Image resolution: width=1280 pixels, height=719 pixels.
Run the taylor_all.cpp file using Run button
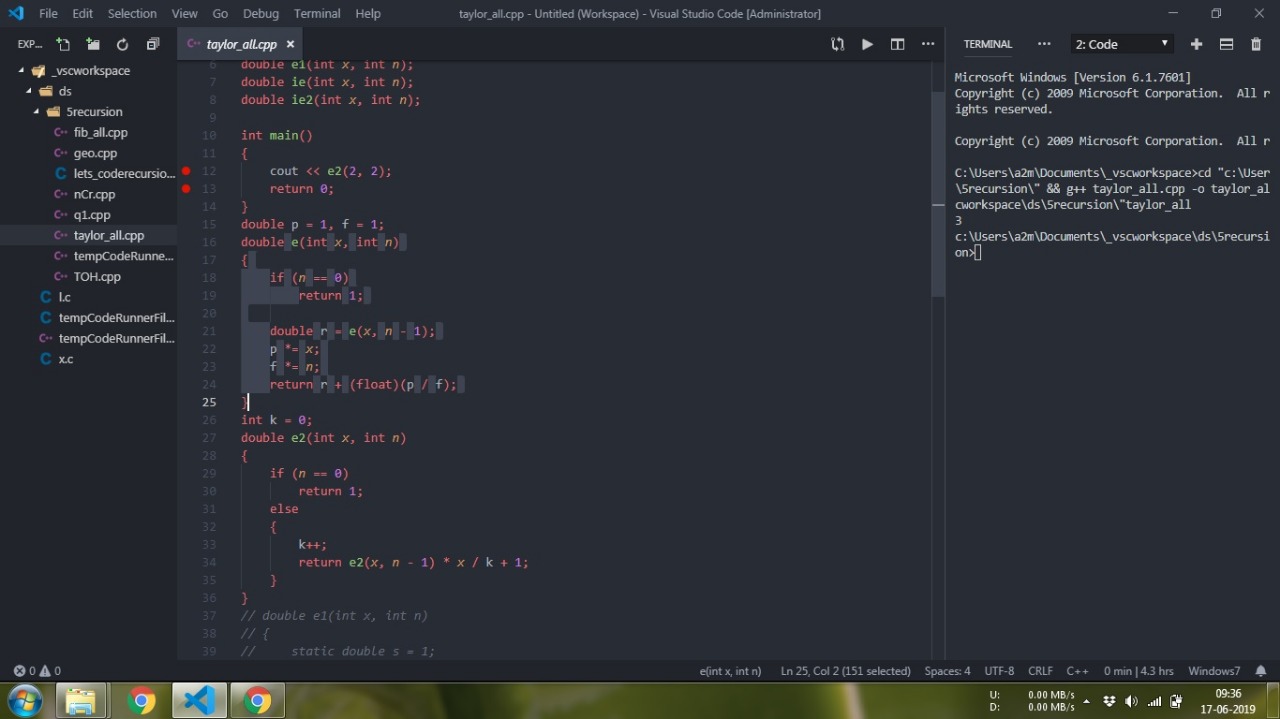click(x=866, y=44)
